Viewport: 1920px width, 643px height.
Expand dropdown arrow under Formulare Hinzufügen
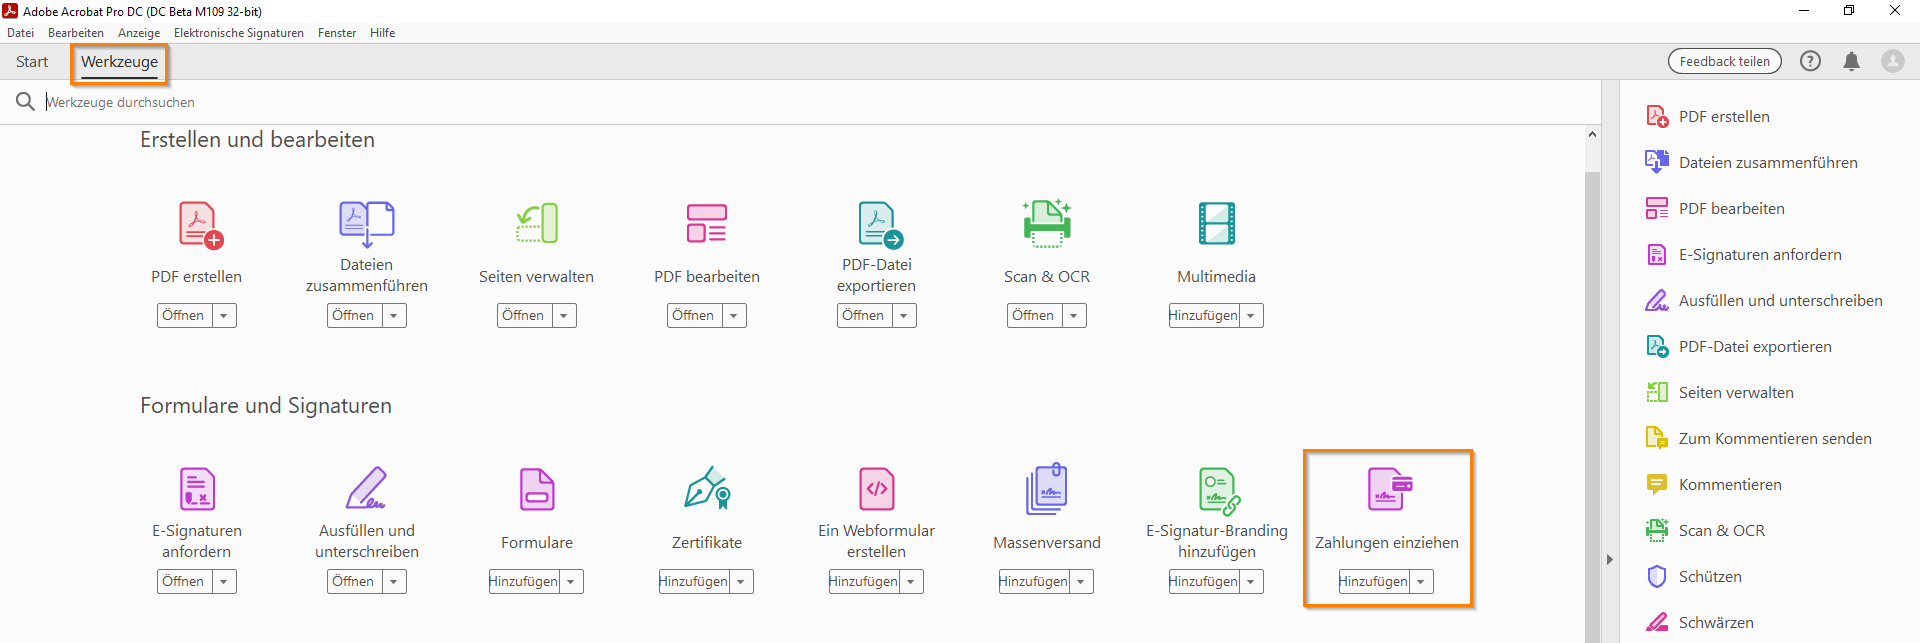tap(571, 581)
